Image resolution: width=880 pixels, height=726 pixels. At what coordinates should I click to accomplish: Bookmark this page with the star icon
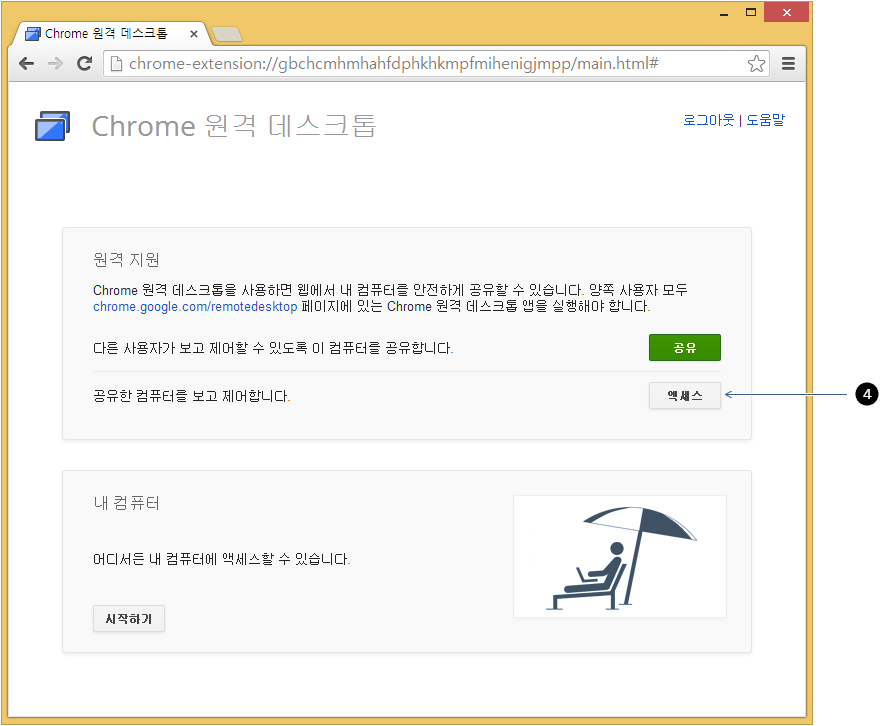[756, 63]
